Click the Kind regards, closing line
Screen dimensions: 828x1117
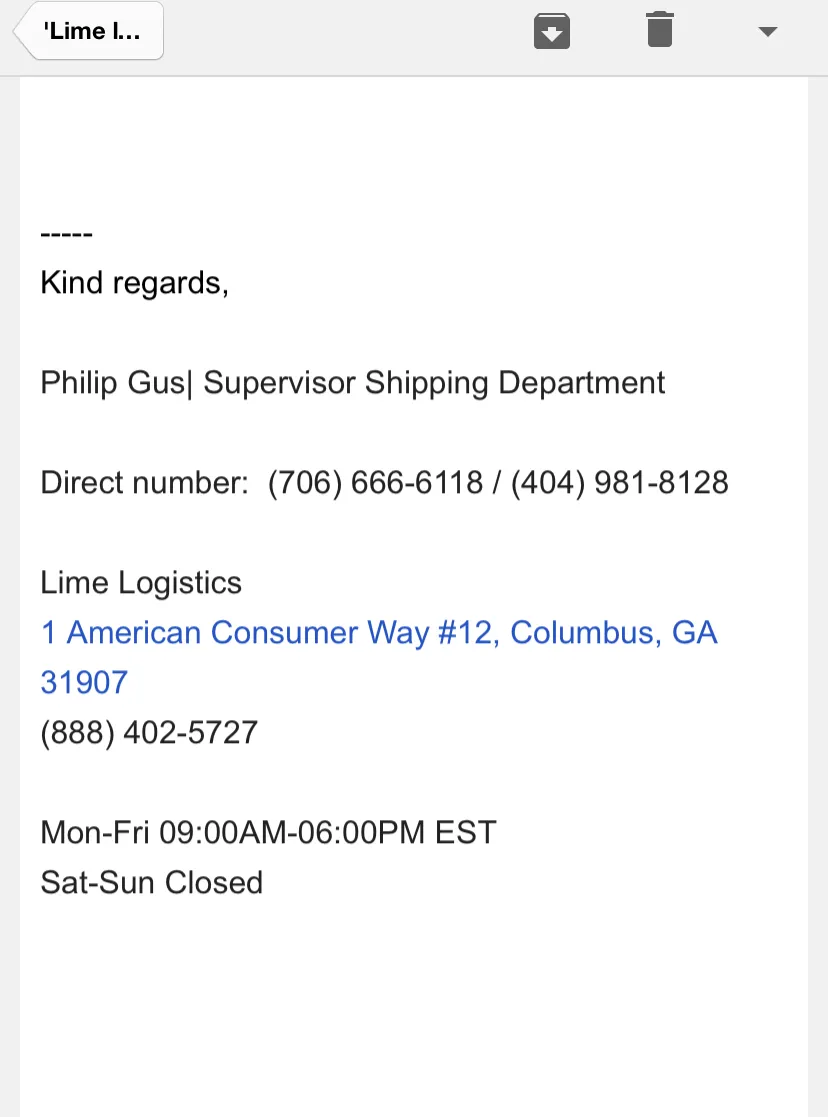[x=135, y=283]
